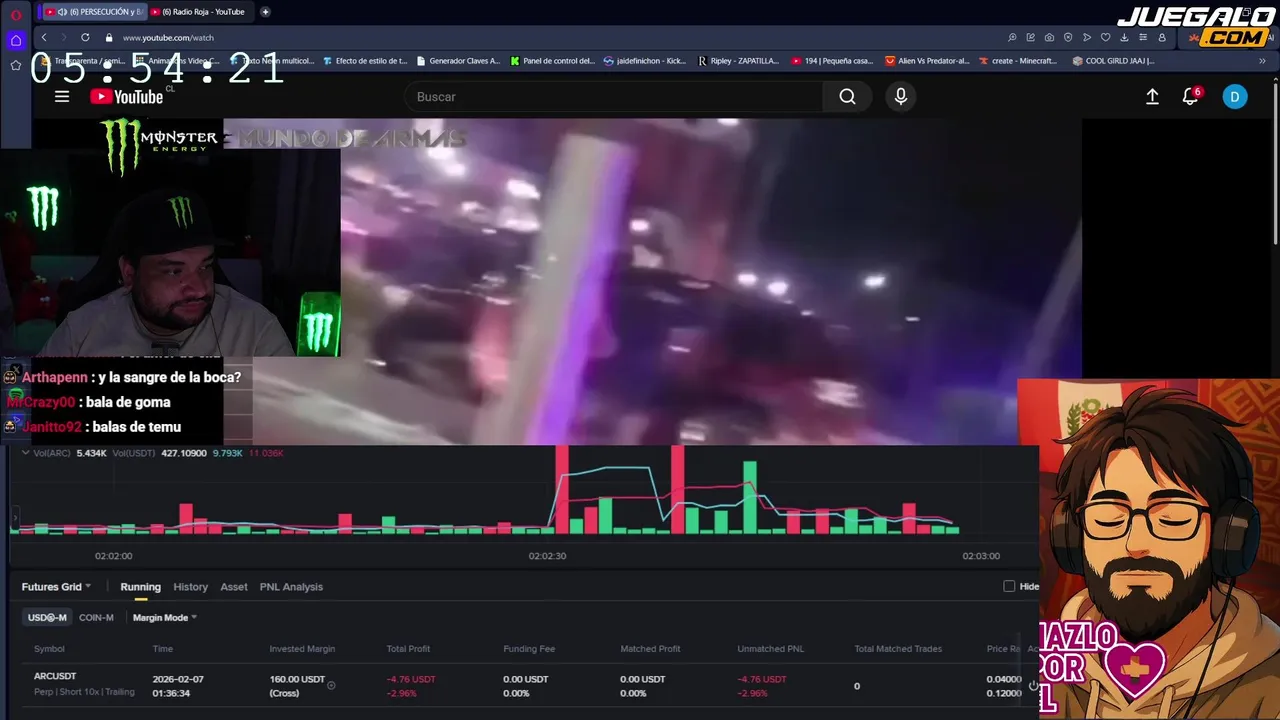This screenshot has height=720, width=1280.
Task: Select the USD©-M toggle
Action: [47, 617]
